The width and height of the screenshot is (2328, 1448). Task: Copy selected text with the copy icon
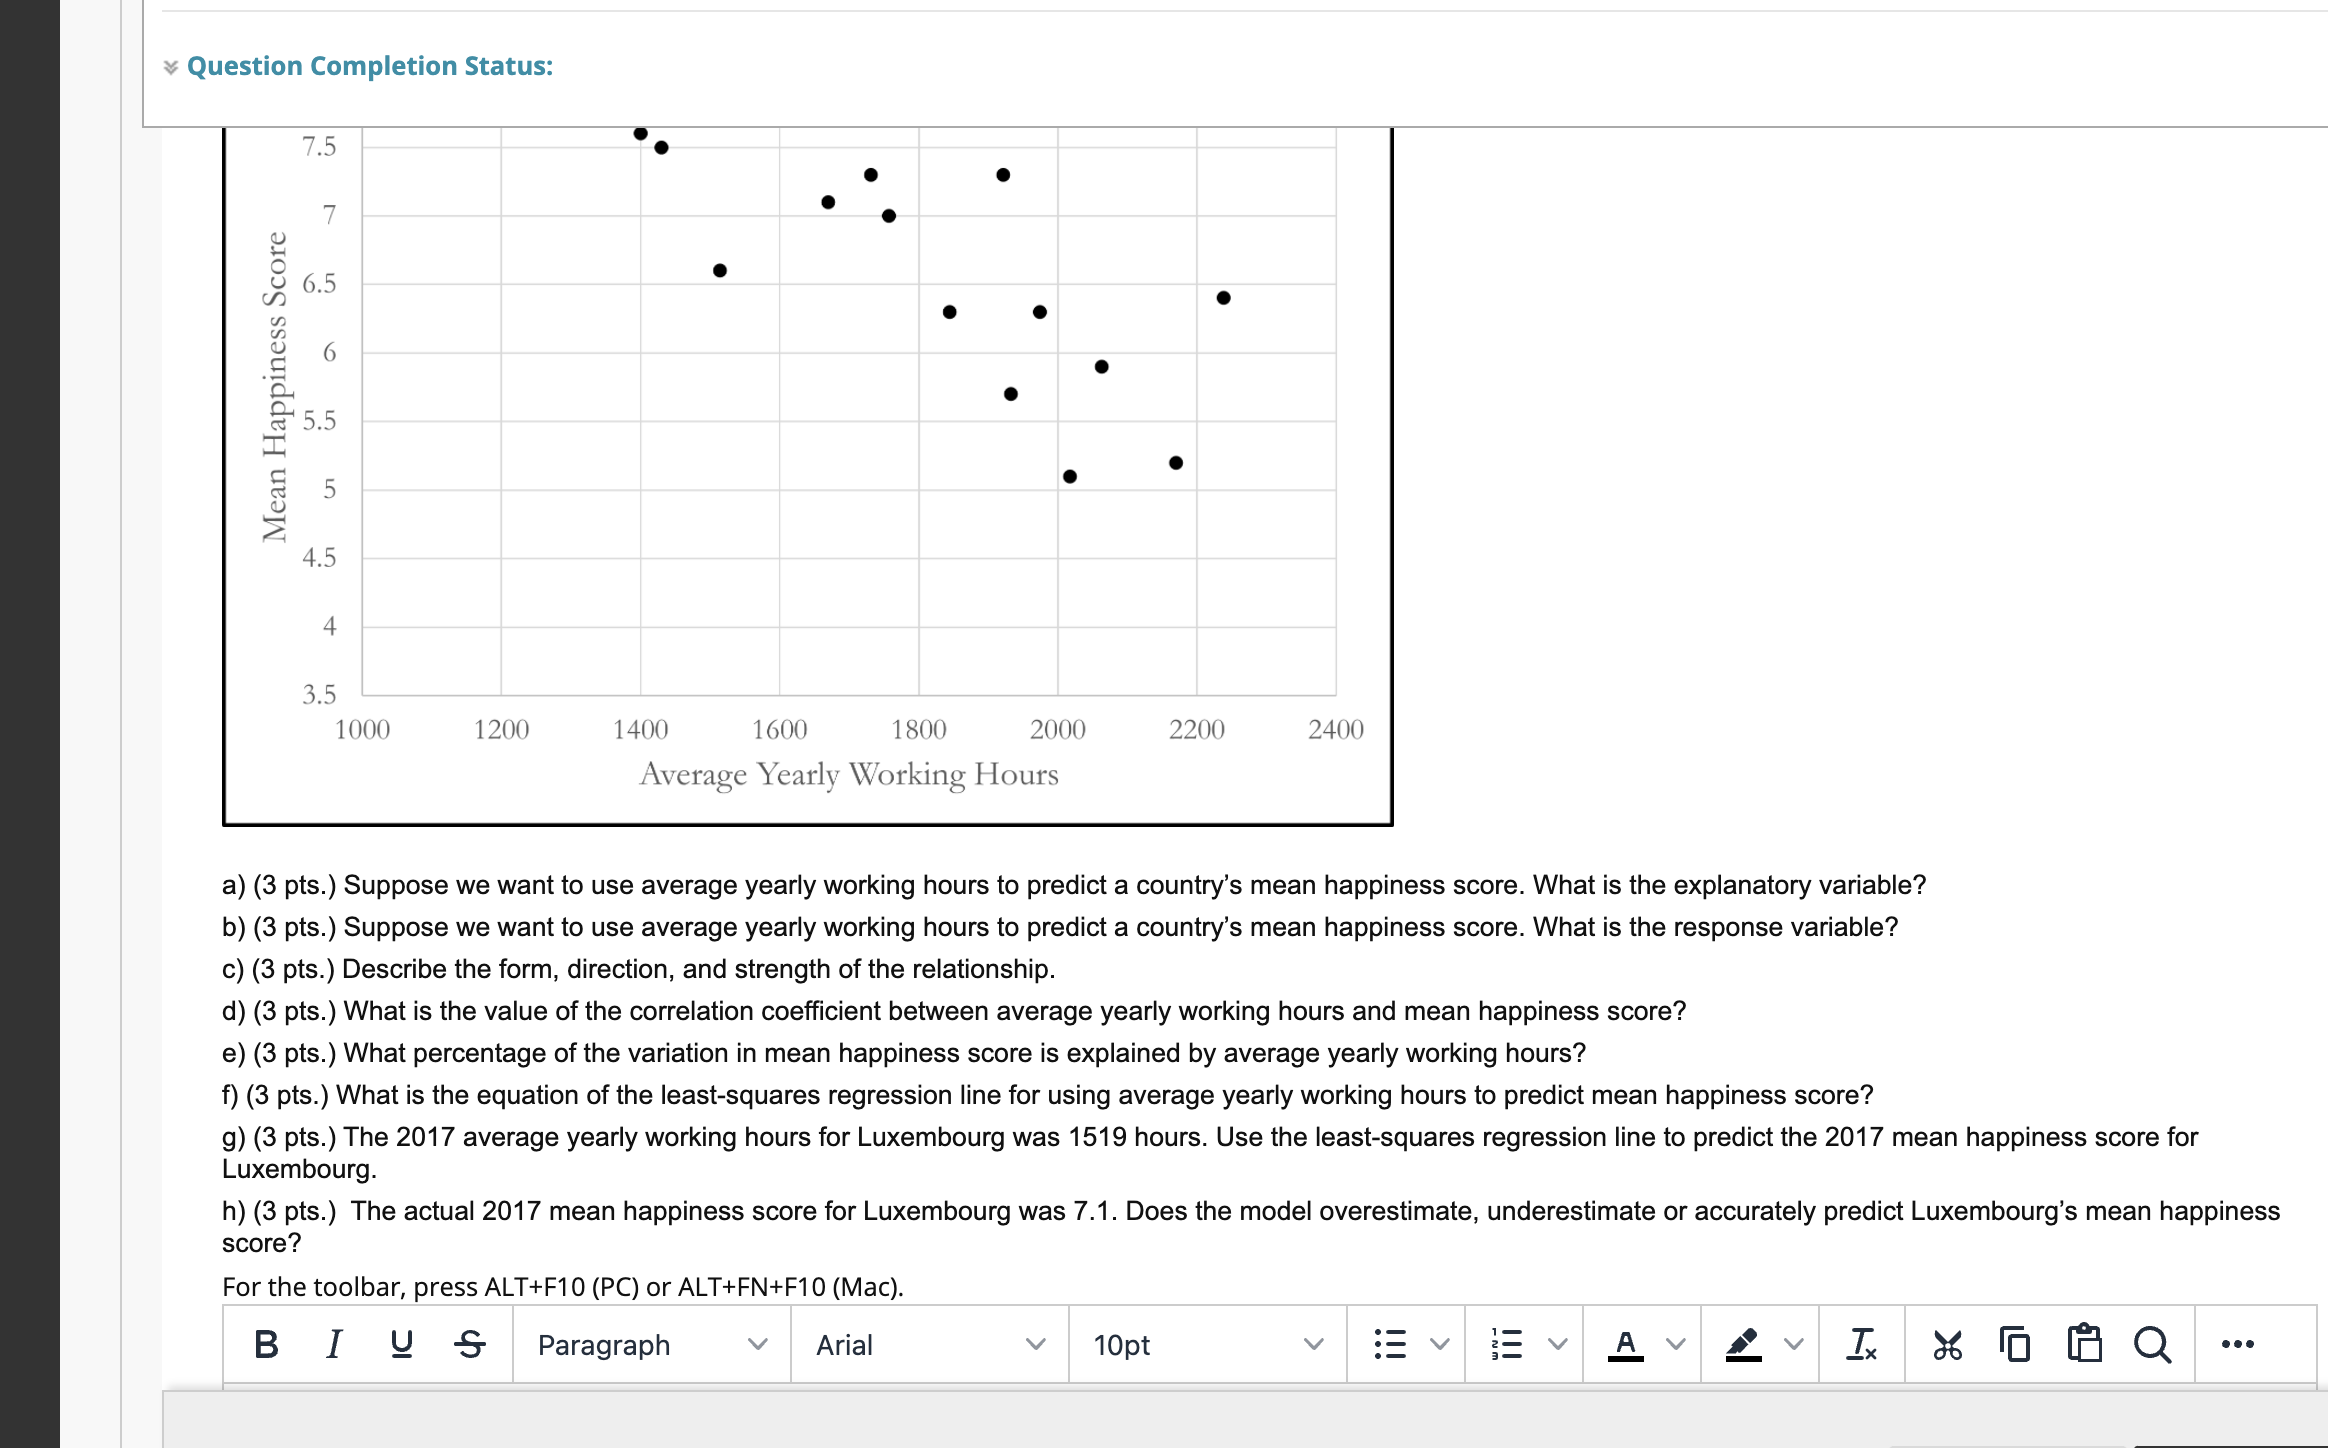pyautogui.click(x=2013, y=1345)
